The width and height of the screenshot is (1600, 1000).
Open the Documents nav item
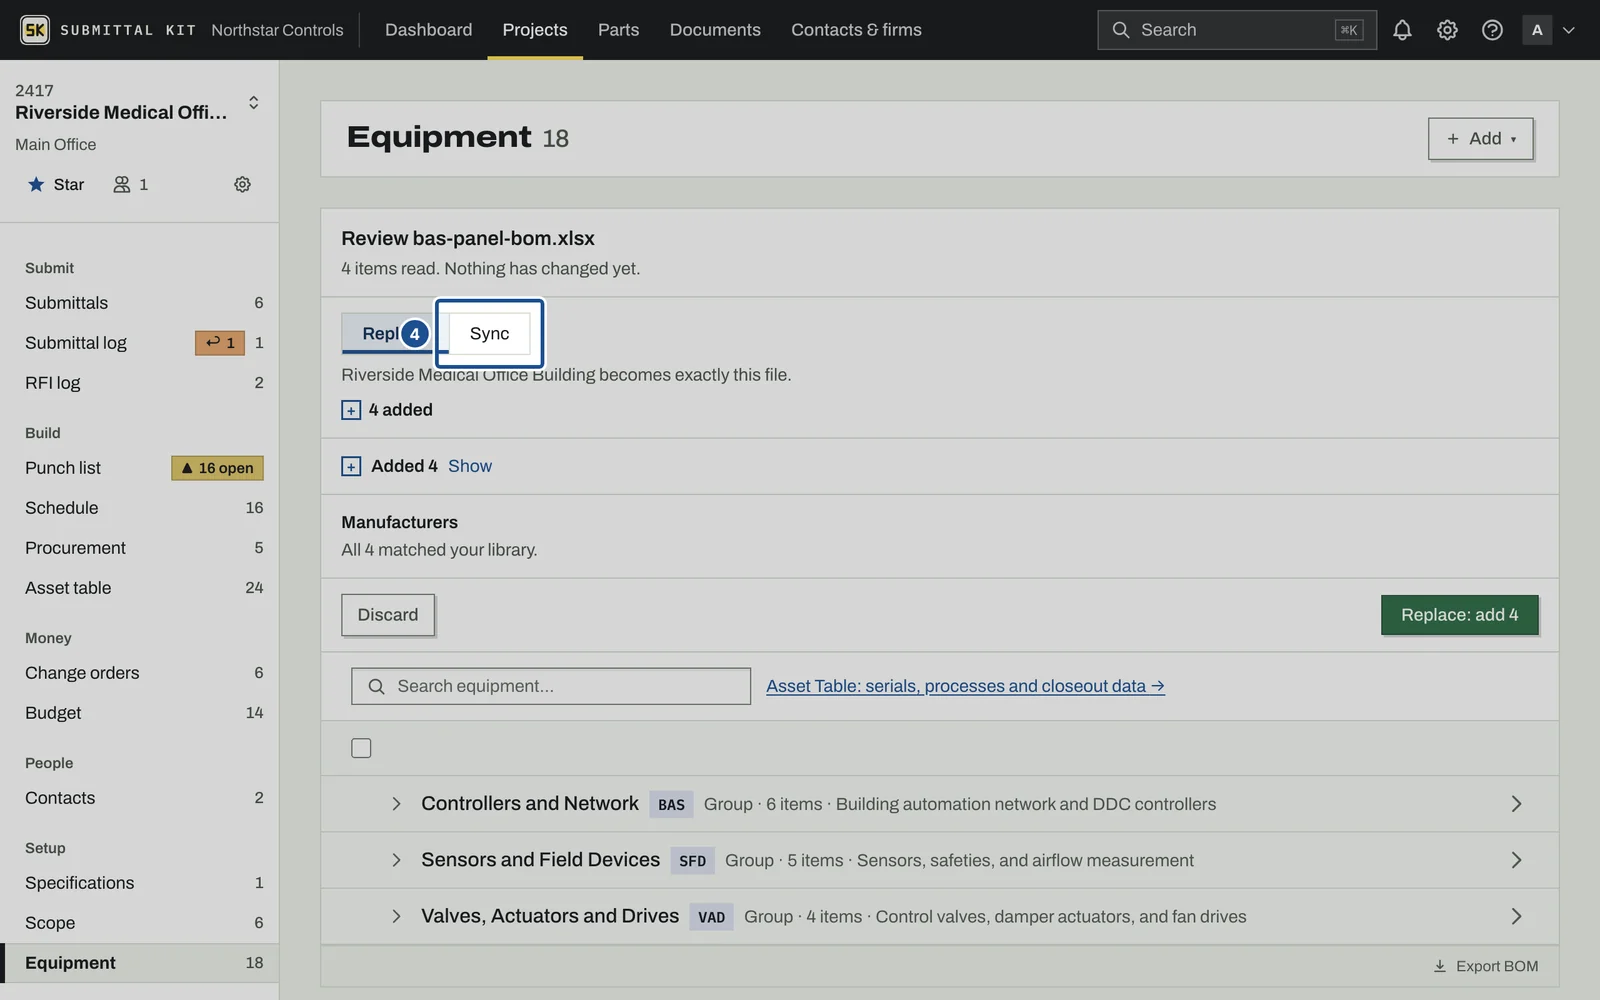click(715, 30)
